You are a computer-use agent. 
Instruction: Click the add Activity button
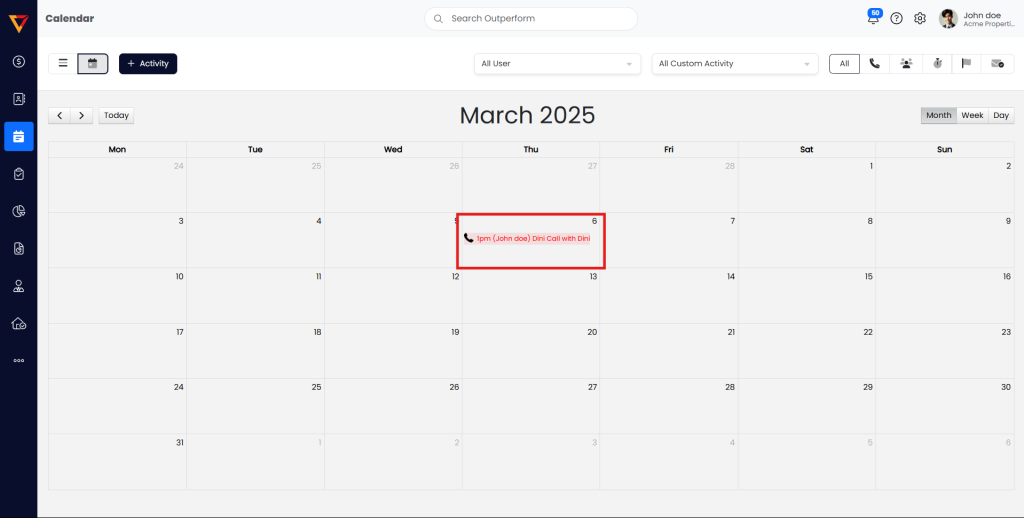click(x=148, y=63)
